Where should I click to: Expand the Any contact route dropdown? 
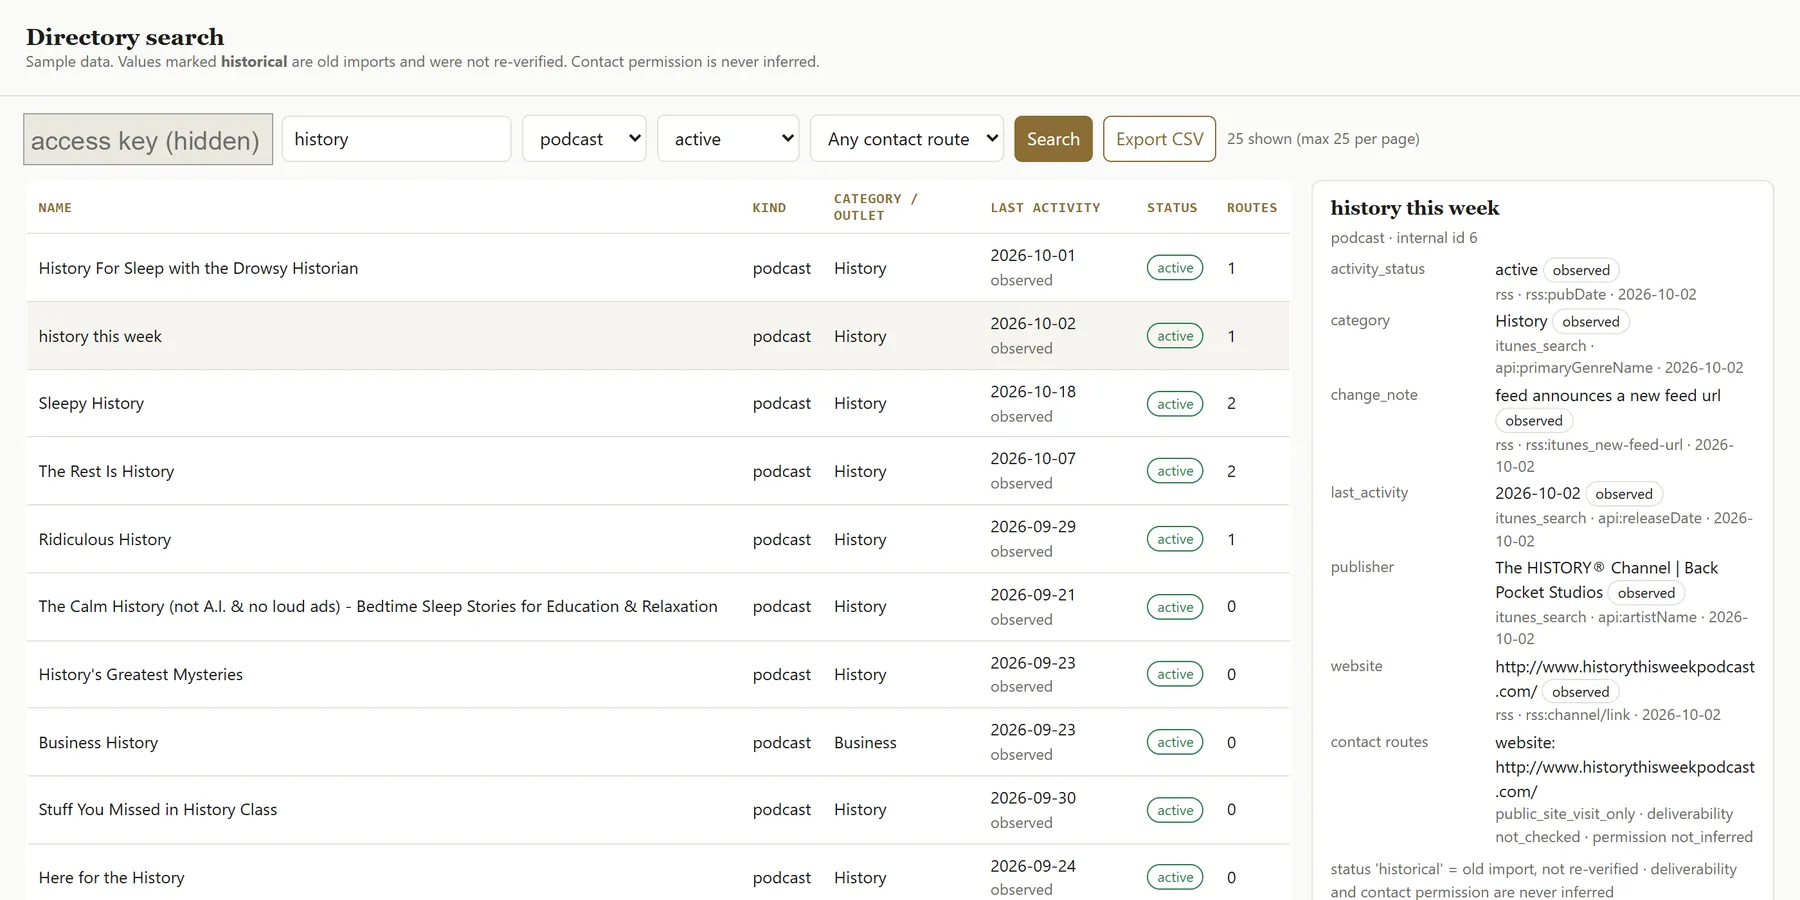click(907, 139)
